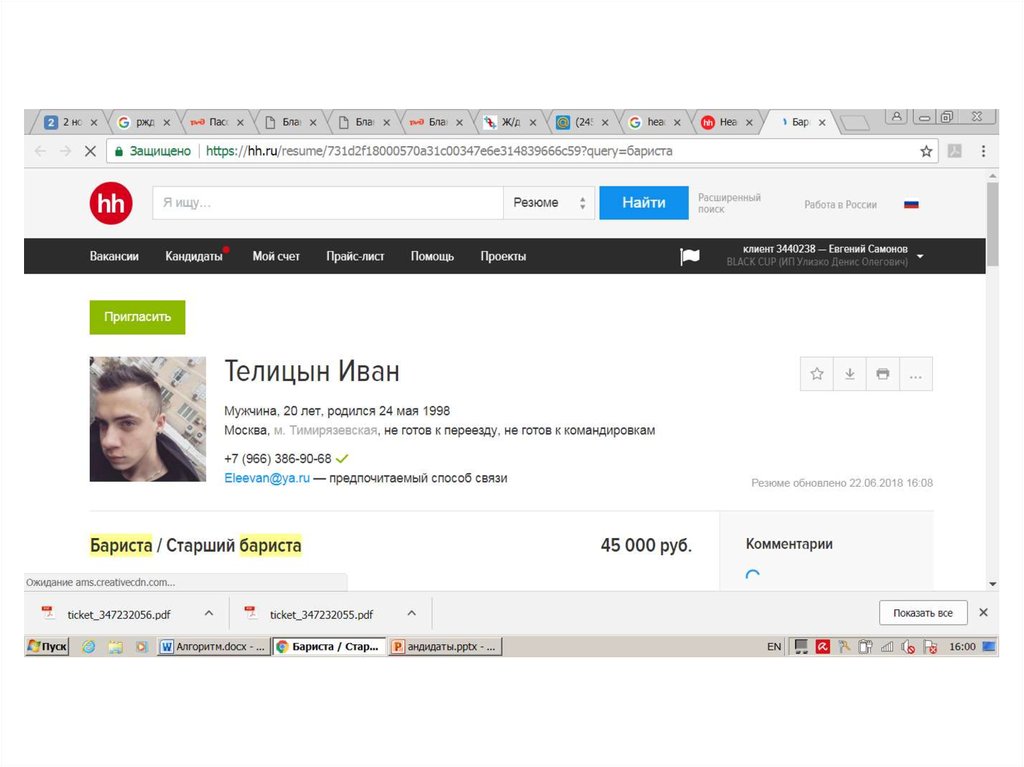Click the hh logo icon
Image resolution: width=1024 pixels, height=767 pixels.
point(110,204)
